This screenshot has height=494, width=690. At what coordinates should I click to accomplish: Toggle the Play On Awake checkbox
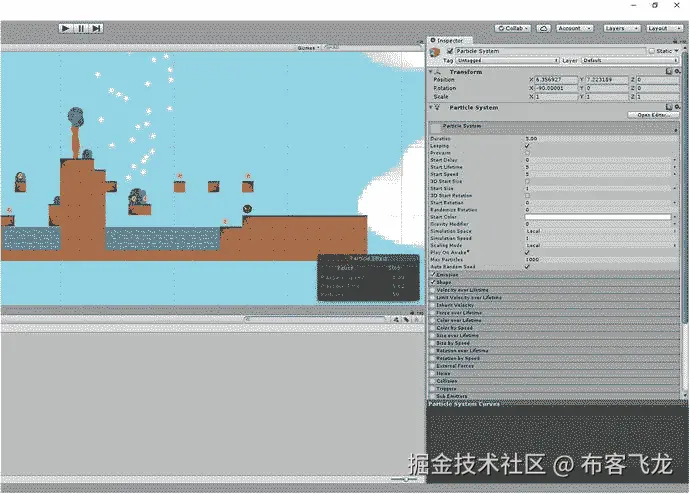click(x=527, y=252)
